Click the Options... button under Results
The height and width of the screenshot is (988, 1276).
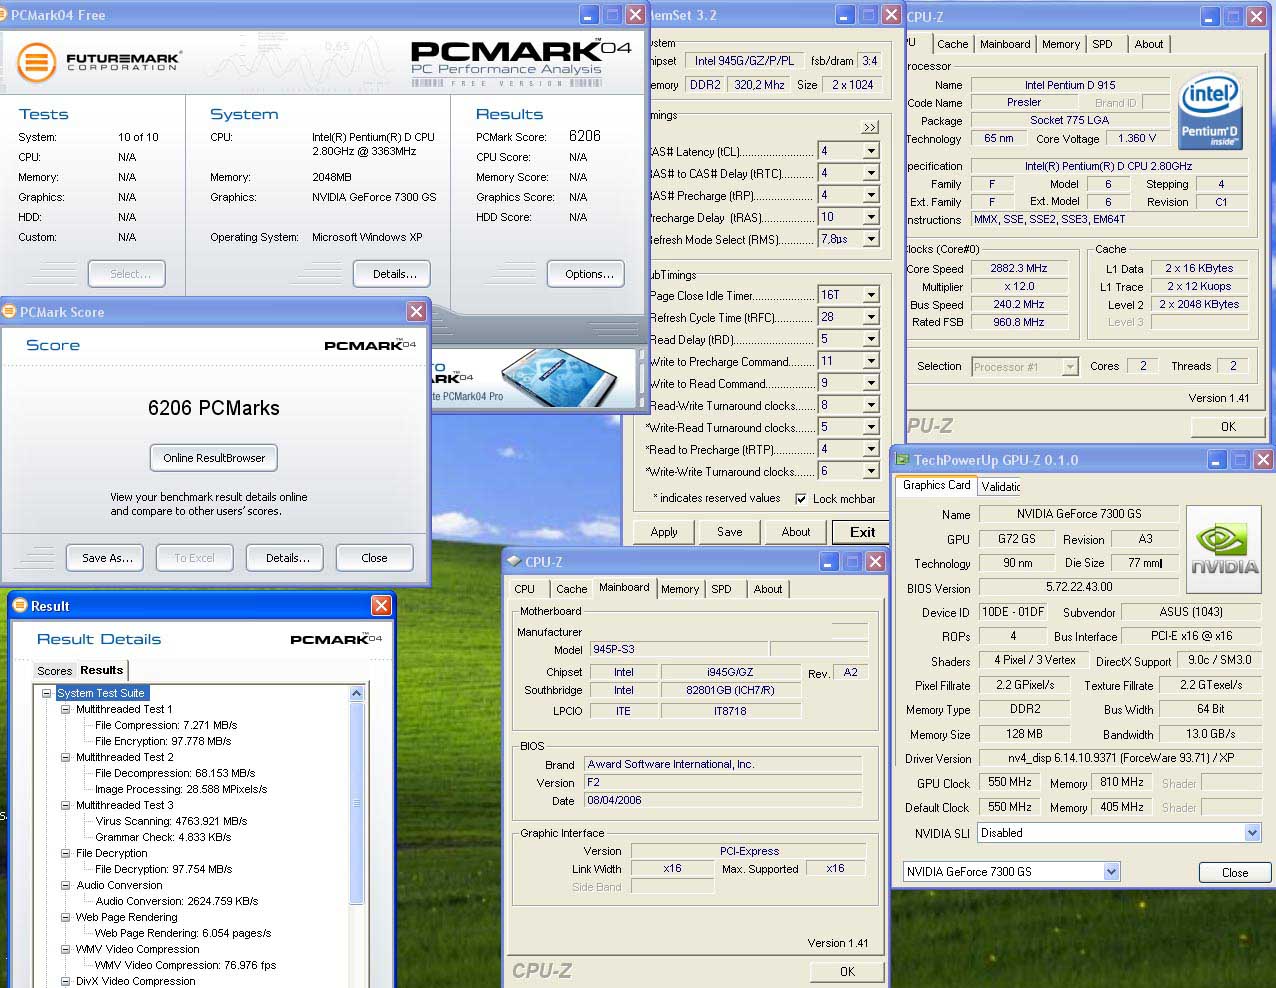(588, 274)
